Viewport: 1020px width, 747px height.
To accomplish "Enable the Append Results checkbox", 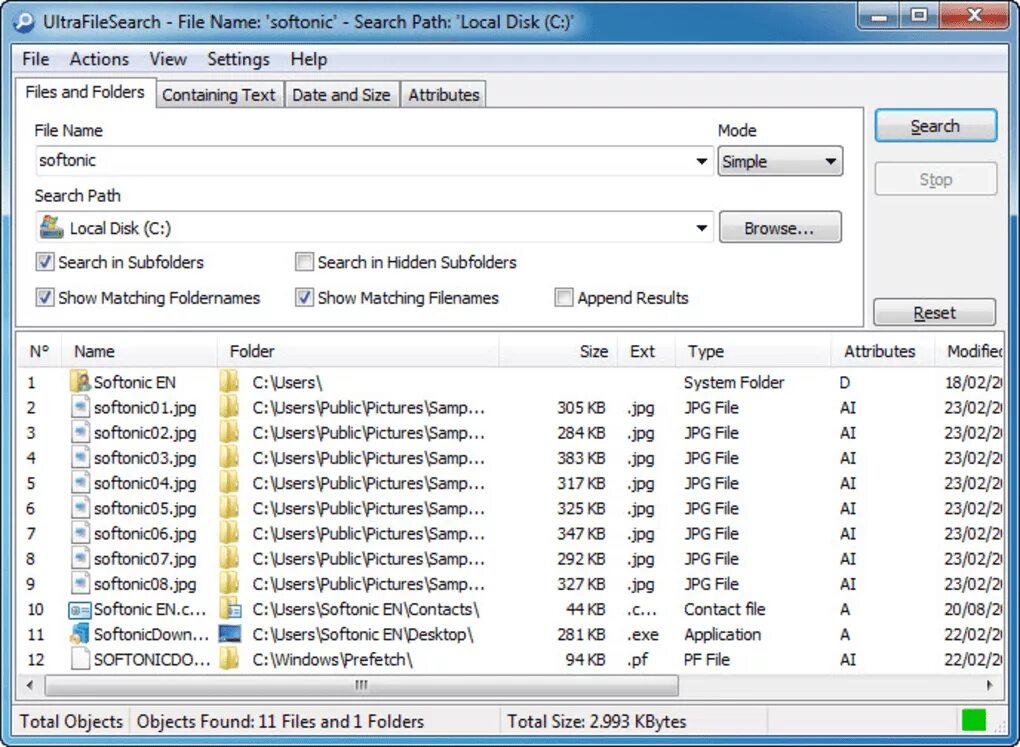I will click(x=563, y=297).
